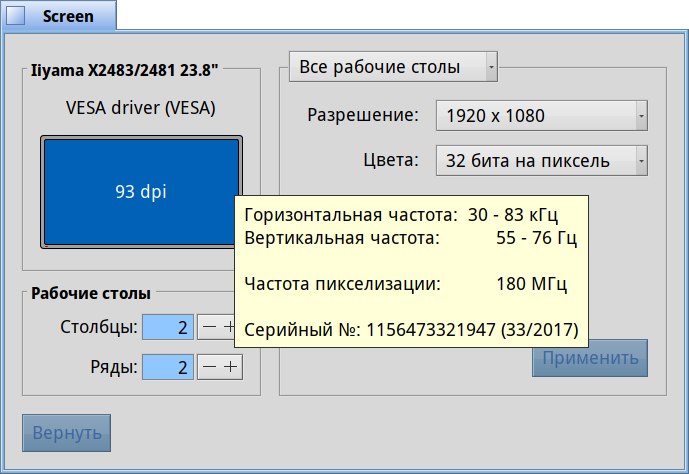The image size is (689, 474).
Task: Click the Горизонтальная частота line in tooltip
Action: tap(401, 215)
